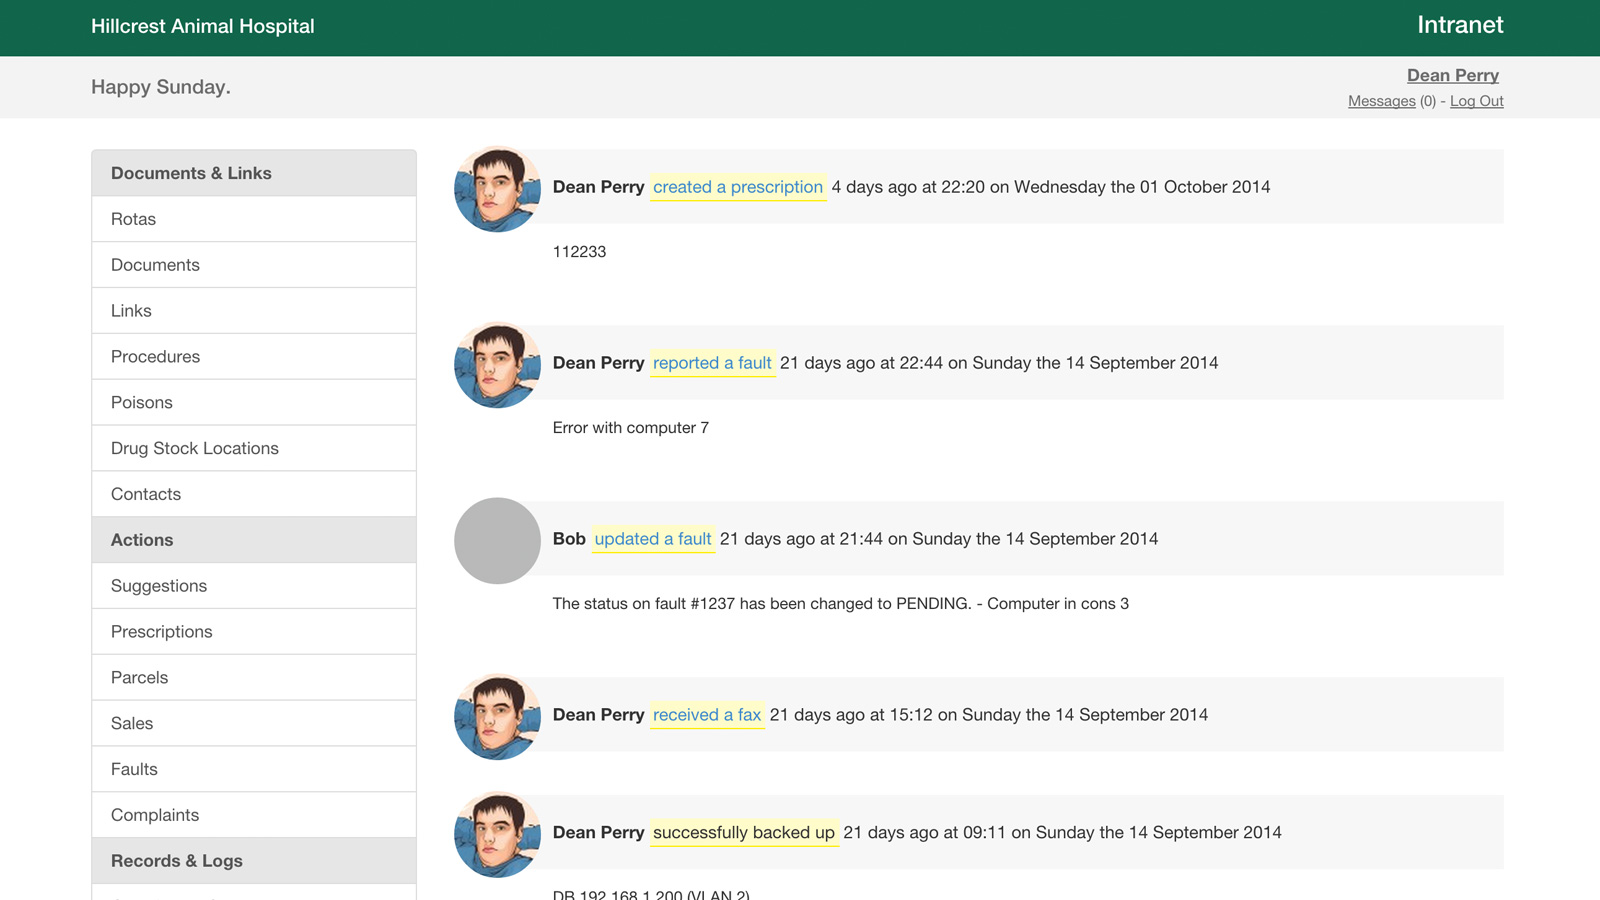Image resolution: width=1600 pixels, height=900 pixels.
Task: Click Dean Perry avatar on backed up entry
Action: pyautogui.click(x=497, y=835)
